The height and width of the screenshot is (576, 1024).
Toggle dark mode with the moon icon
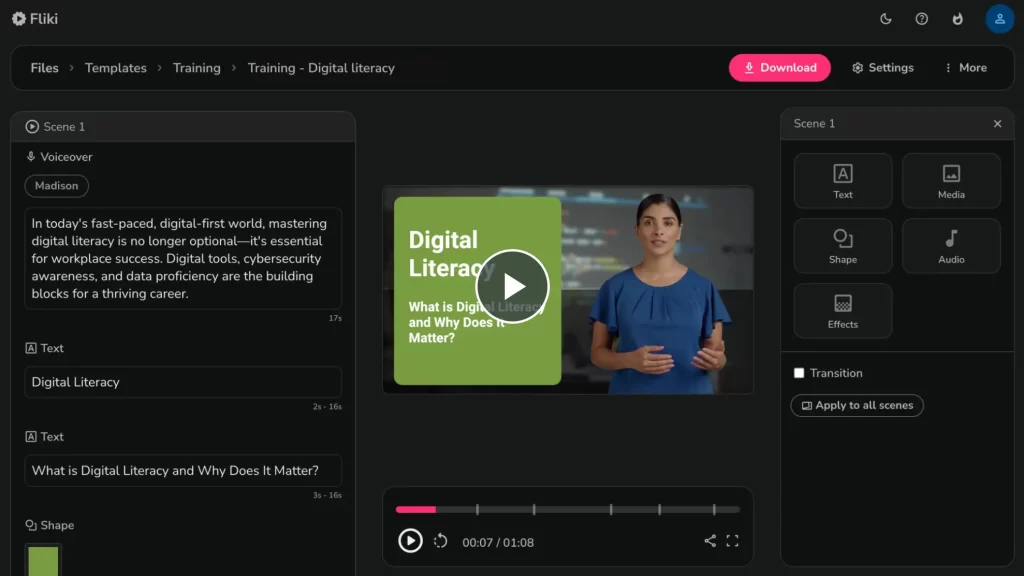tap(884, 18)
